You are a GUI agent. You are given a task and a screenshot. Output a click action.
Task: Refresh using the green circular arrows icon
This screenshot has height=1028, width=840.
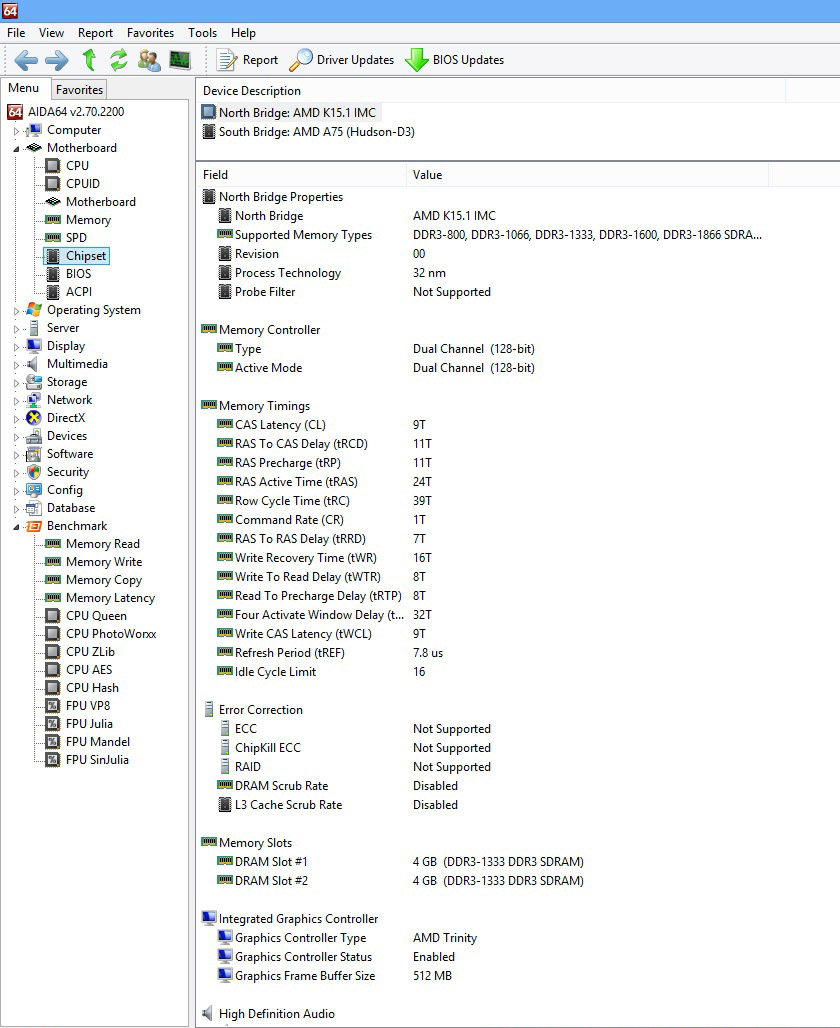point(119,60)
